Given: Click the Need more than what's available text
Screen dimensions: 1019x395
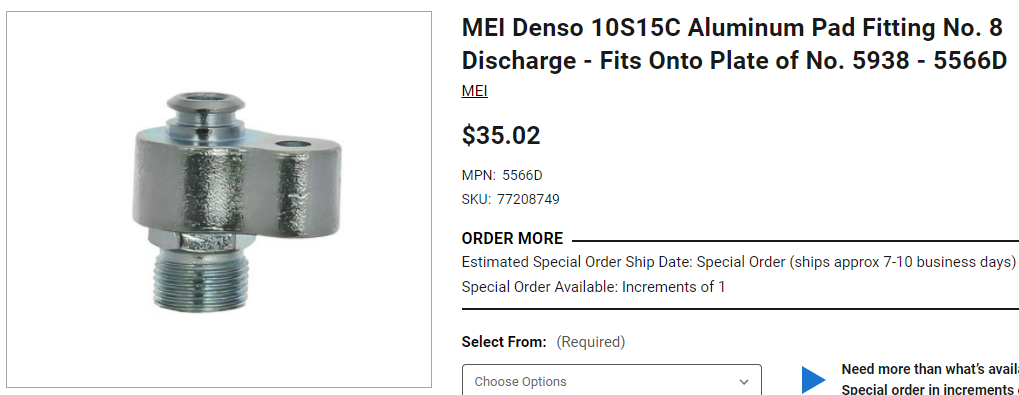Looking at the screenshot, I should point(930,370).
